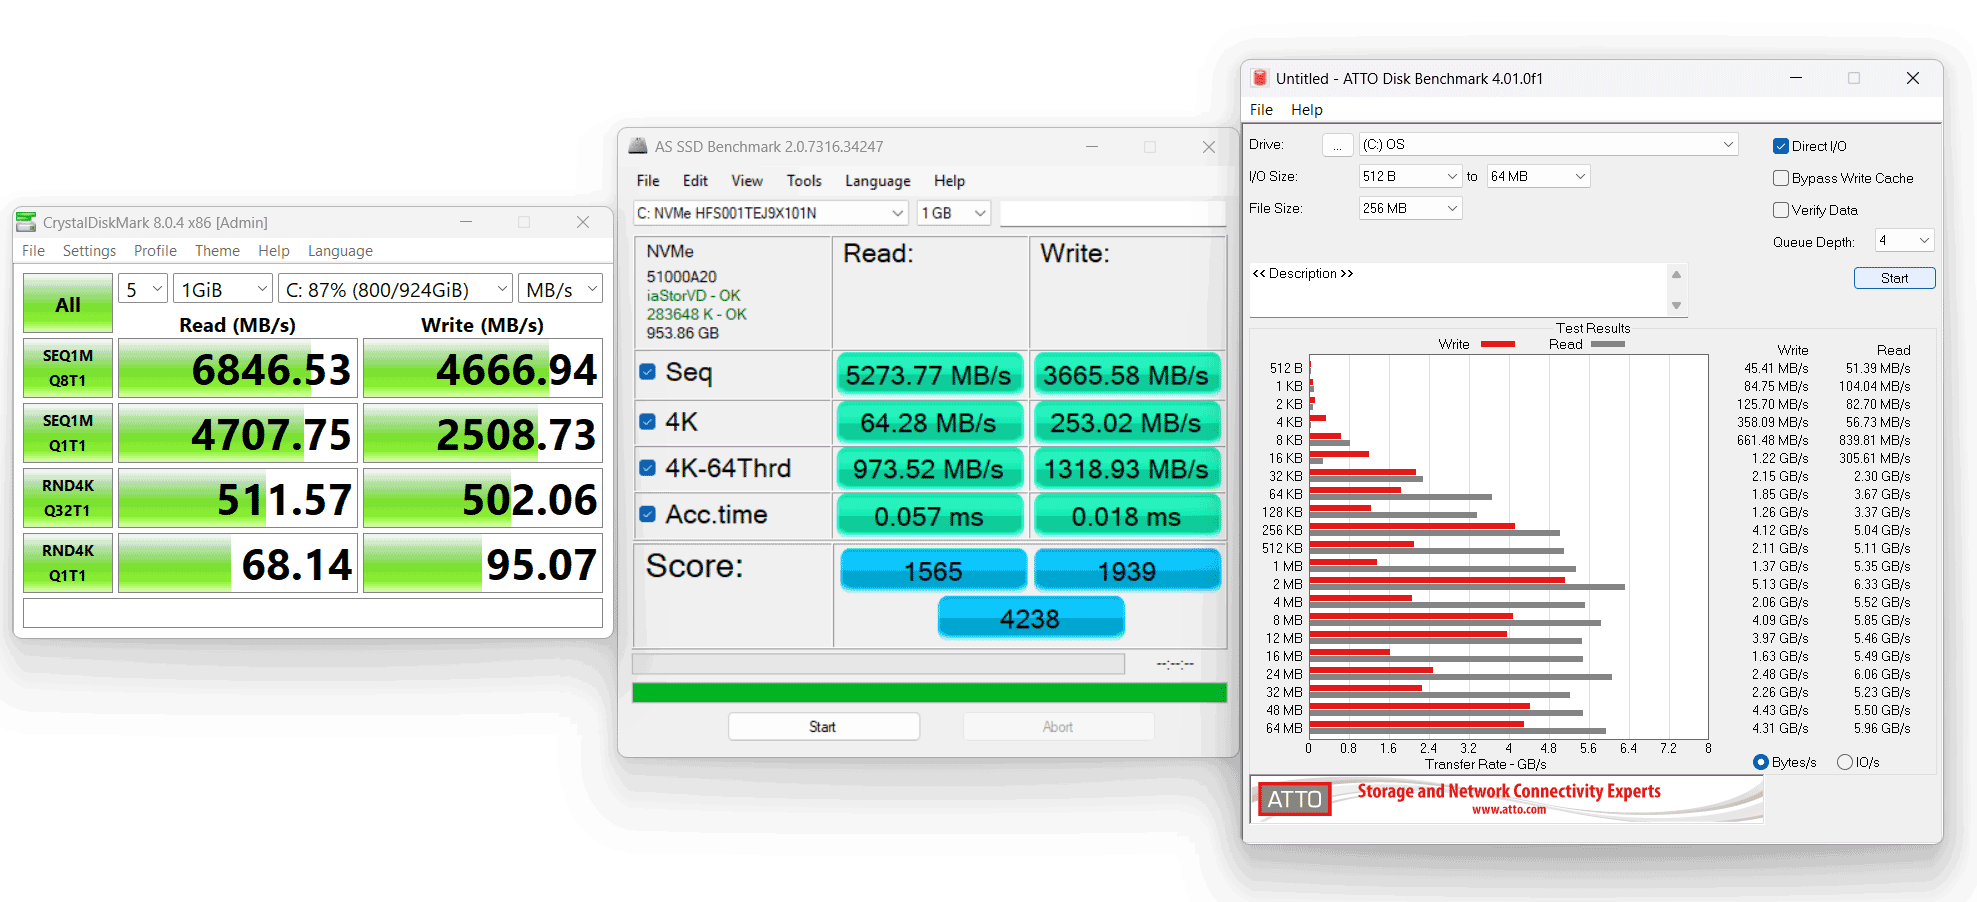The image size is (1977, 902).
Task: Click the description scrollbar up arrow
Action: click(1677, 274)
